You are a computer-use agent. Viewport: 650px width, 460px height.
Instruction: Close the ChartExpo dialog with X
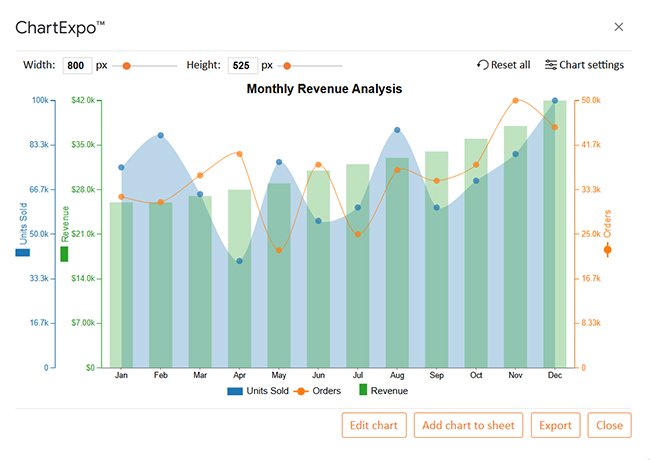point(618,27)
